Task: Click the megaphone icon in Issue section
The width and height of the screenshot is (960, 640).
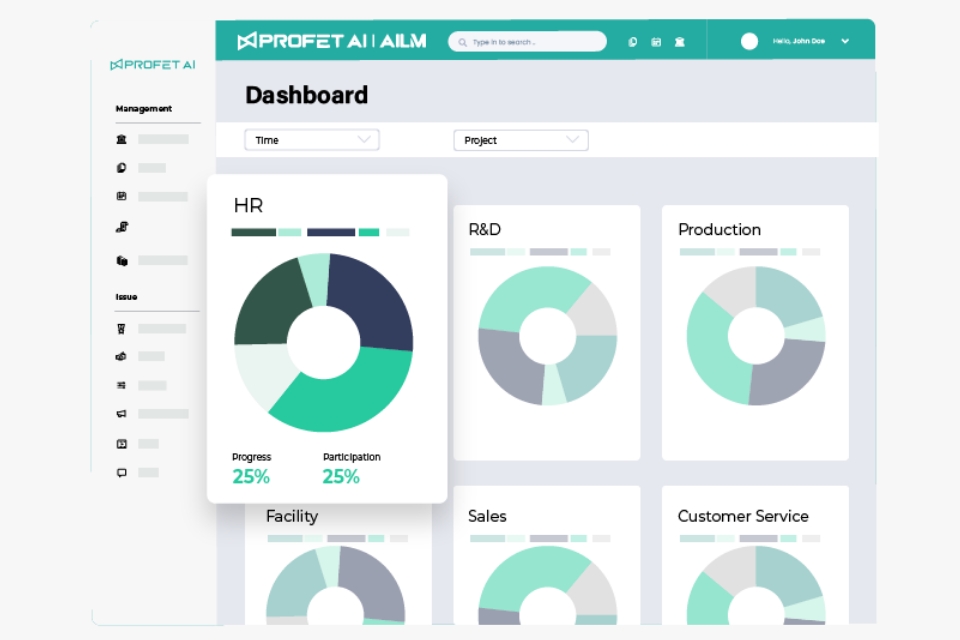Action: click(x=121, y=414)
